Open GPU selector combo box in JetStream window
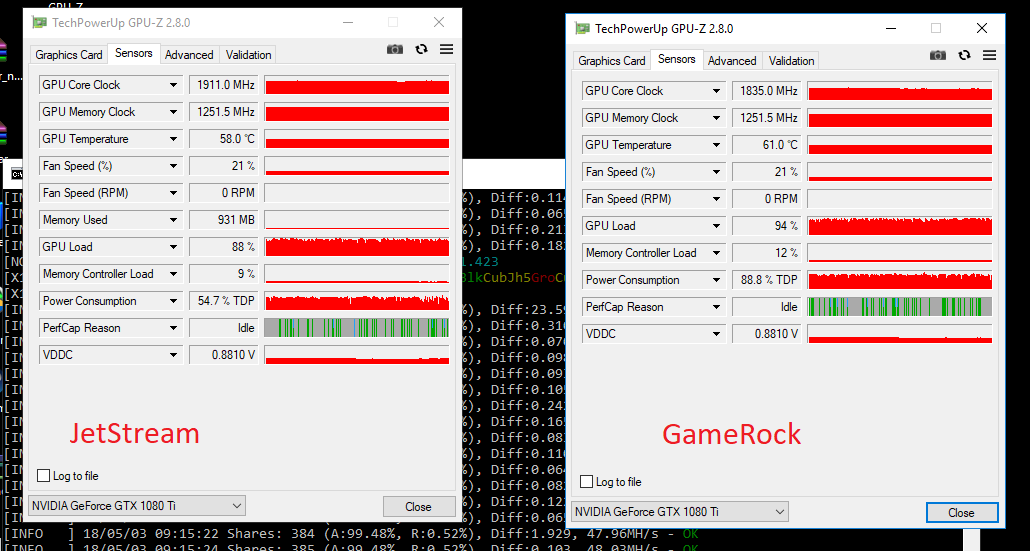1030x551 pixels. point(137,506)
